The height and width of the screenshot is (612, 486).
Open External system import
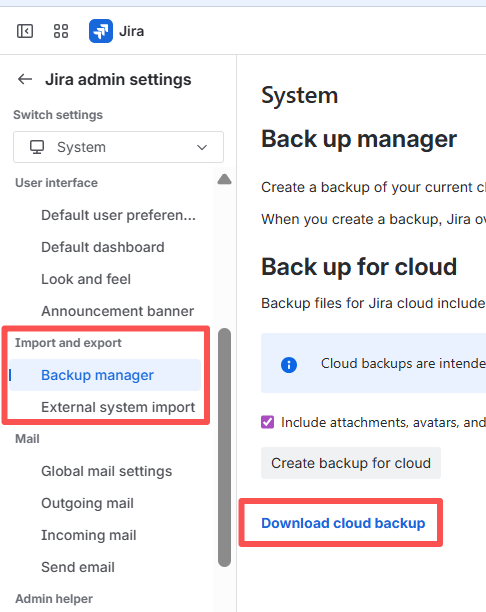[118, 407]
